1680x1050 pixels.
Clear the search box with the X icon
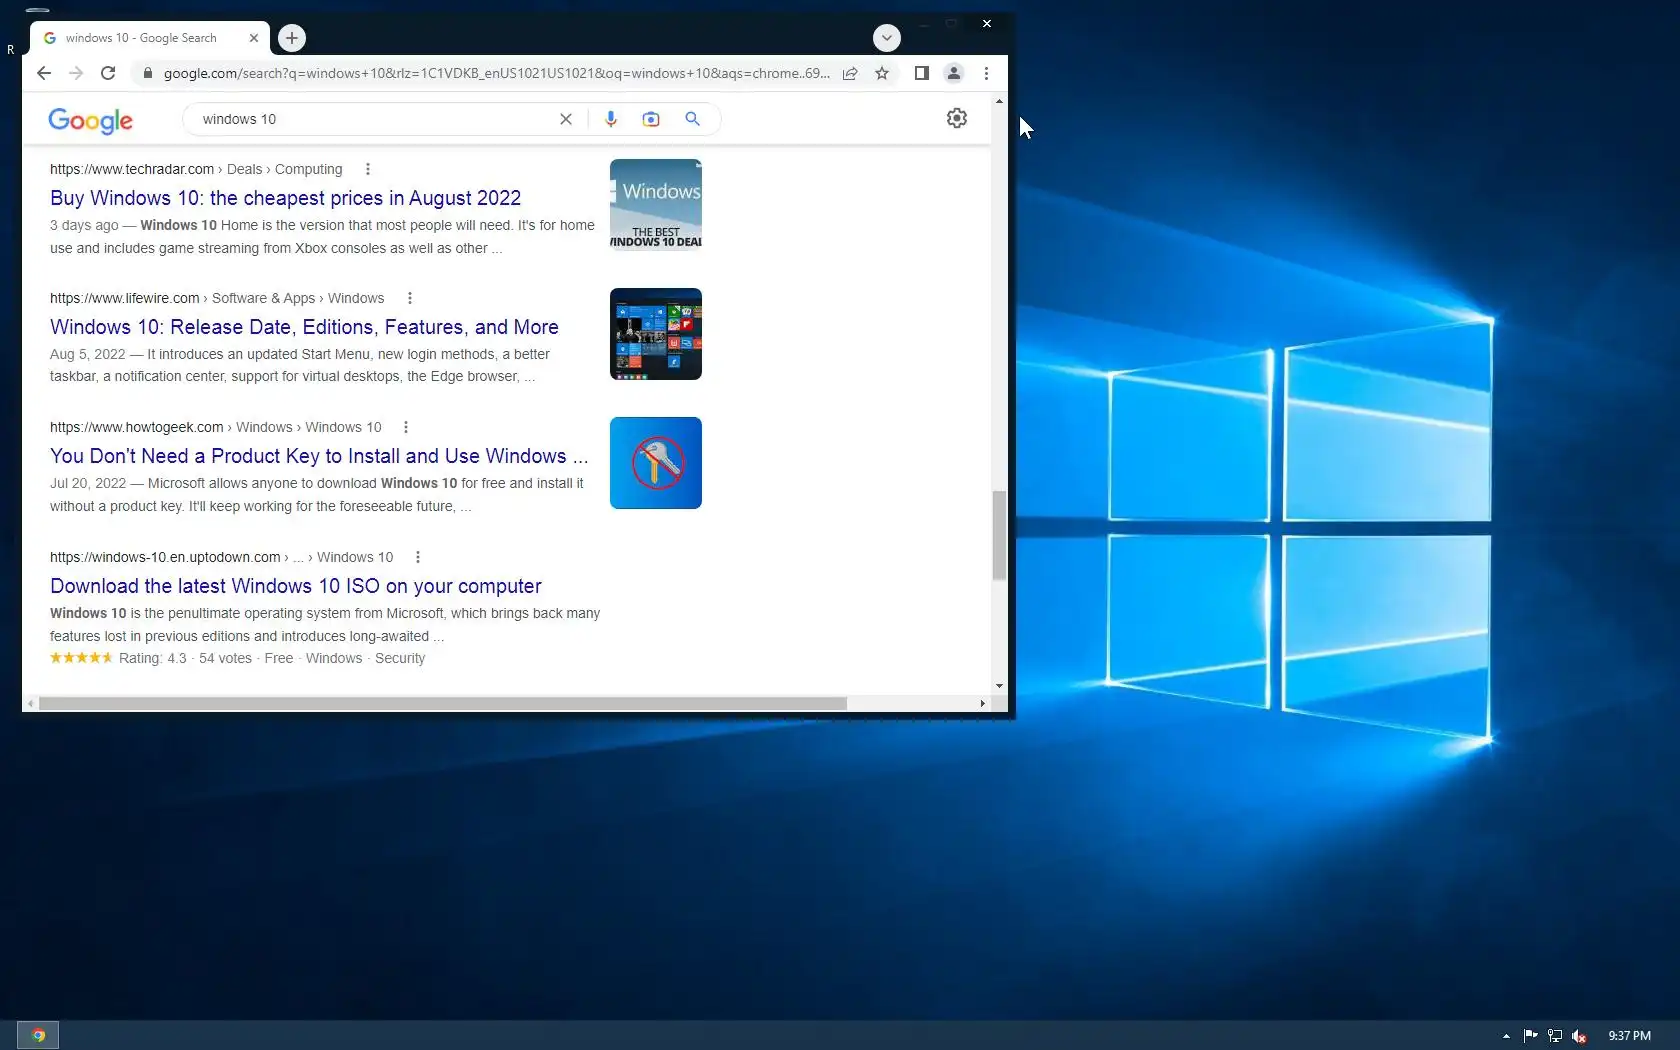click(566, 119)
